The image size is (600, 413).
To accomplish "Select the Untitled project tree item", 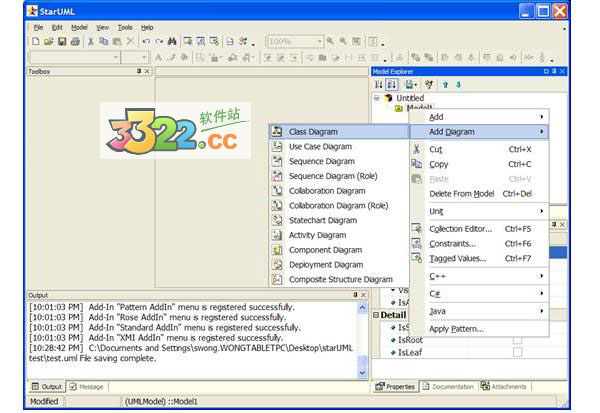I will coord(410,98).
